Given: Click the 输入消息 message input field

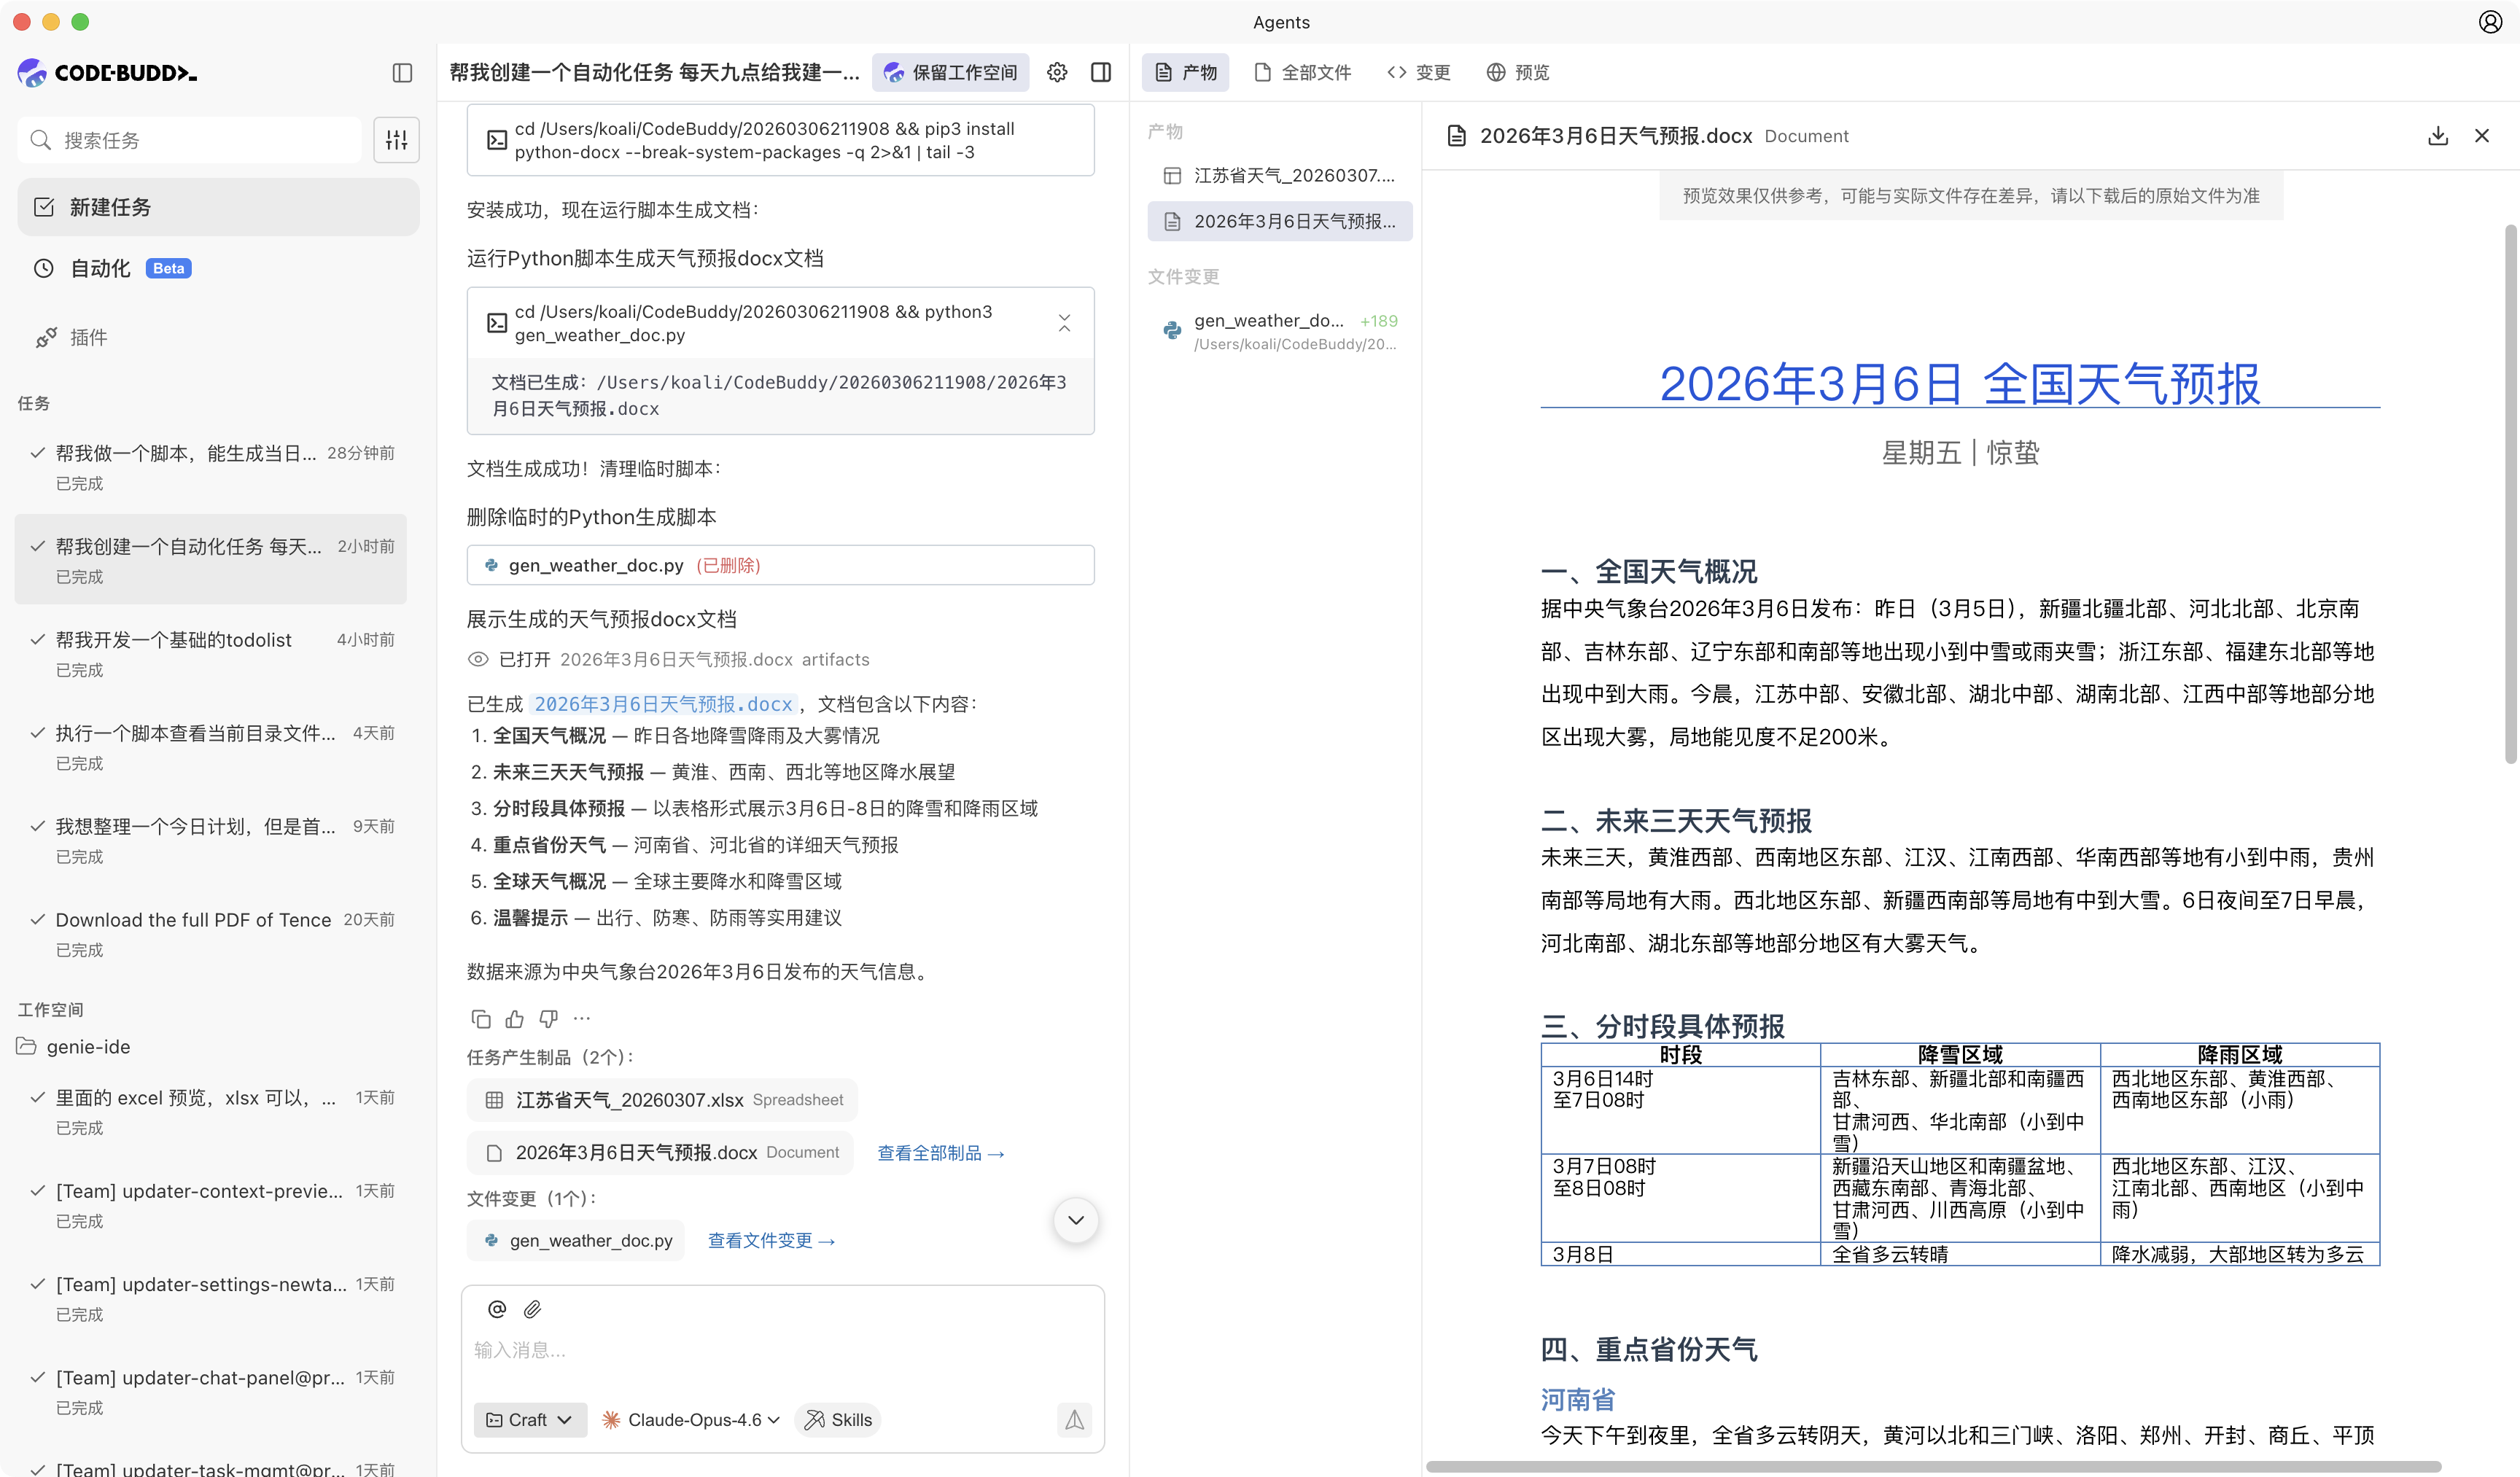Looking at the screenshot, I should pyautogui.click(x=700, y=1350).
